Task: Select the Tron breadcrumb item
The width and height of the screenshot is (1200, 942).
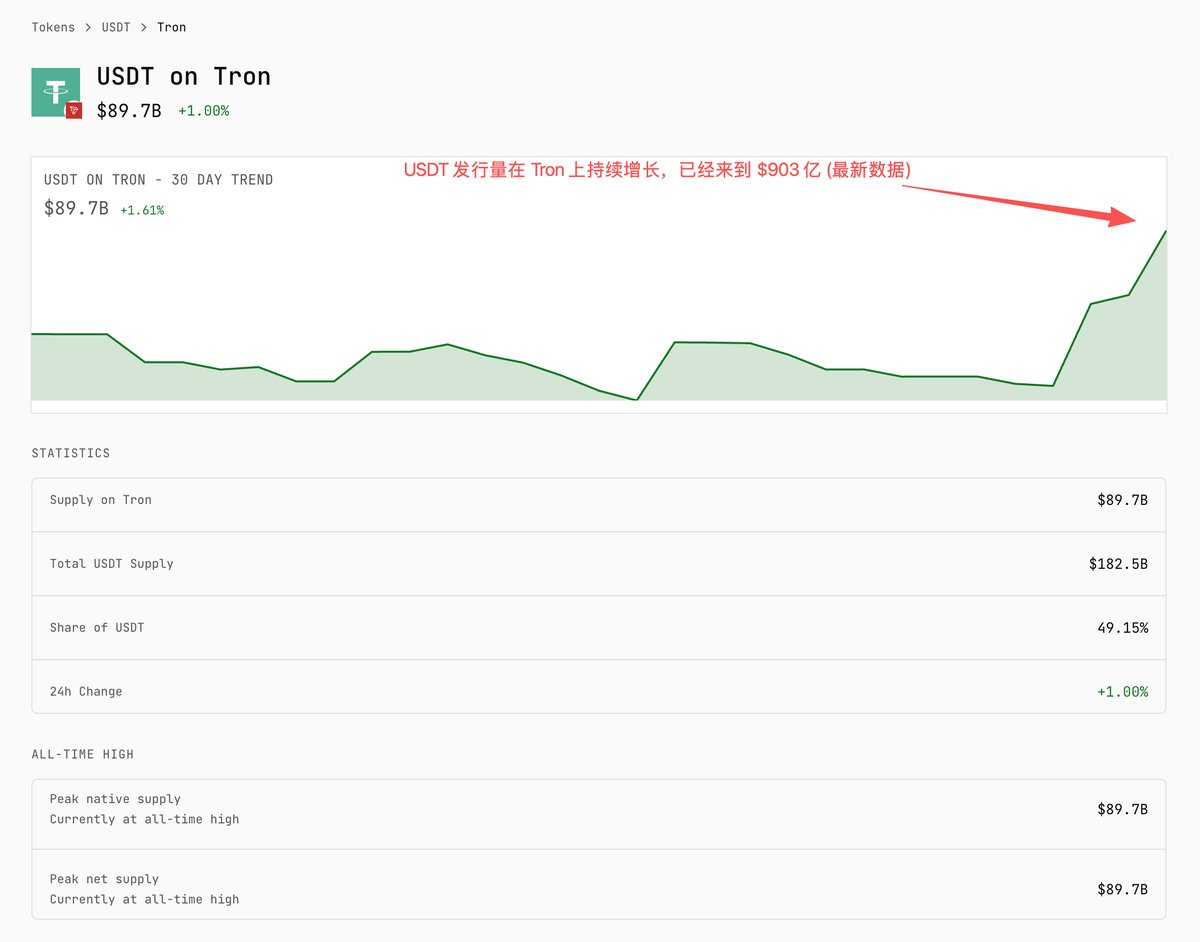Action: pos(171,27)
